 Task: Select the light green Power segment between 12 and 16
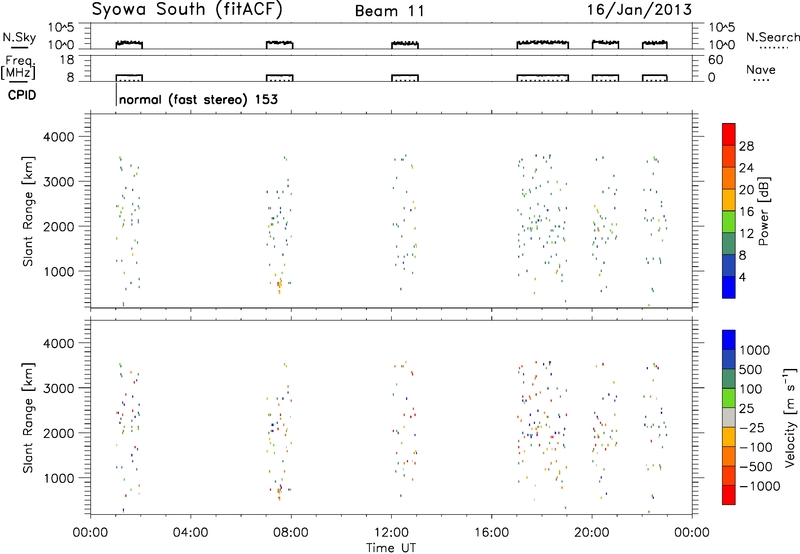[x=729, y=222]
